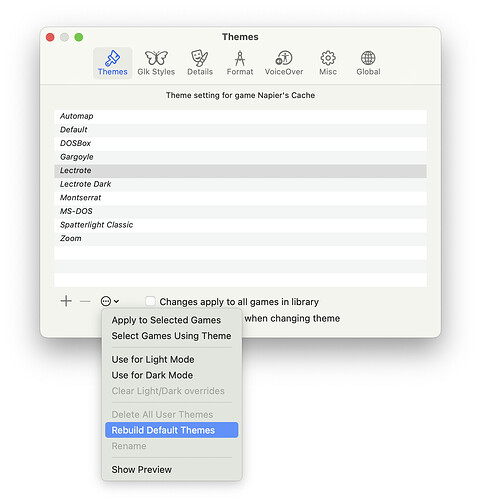Select the Montserrat theme row
The height and width of the screenshot is (500, 480).
point(240,198)
